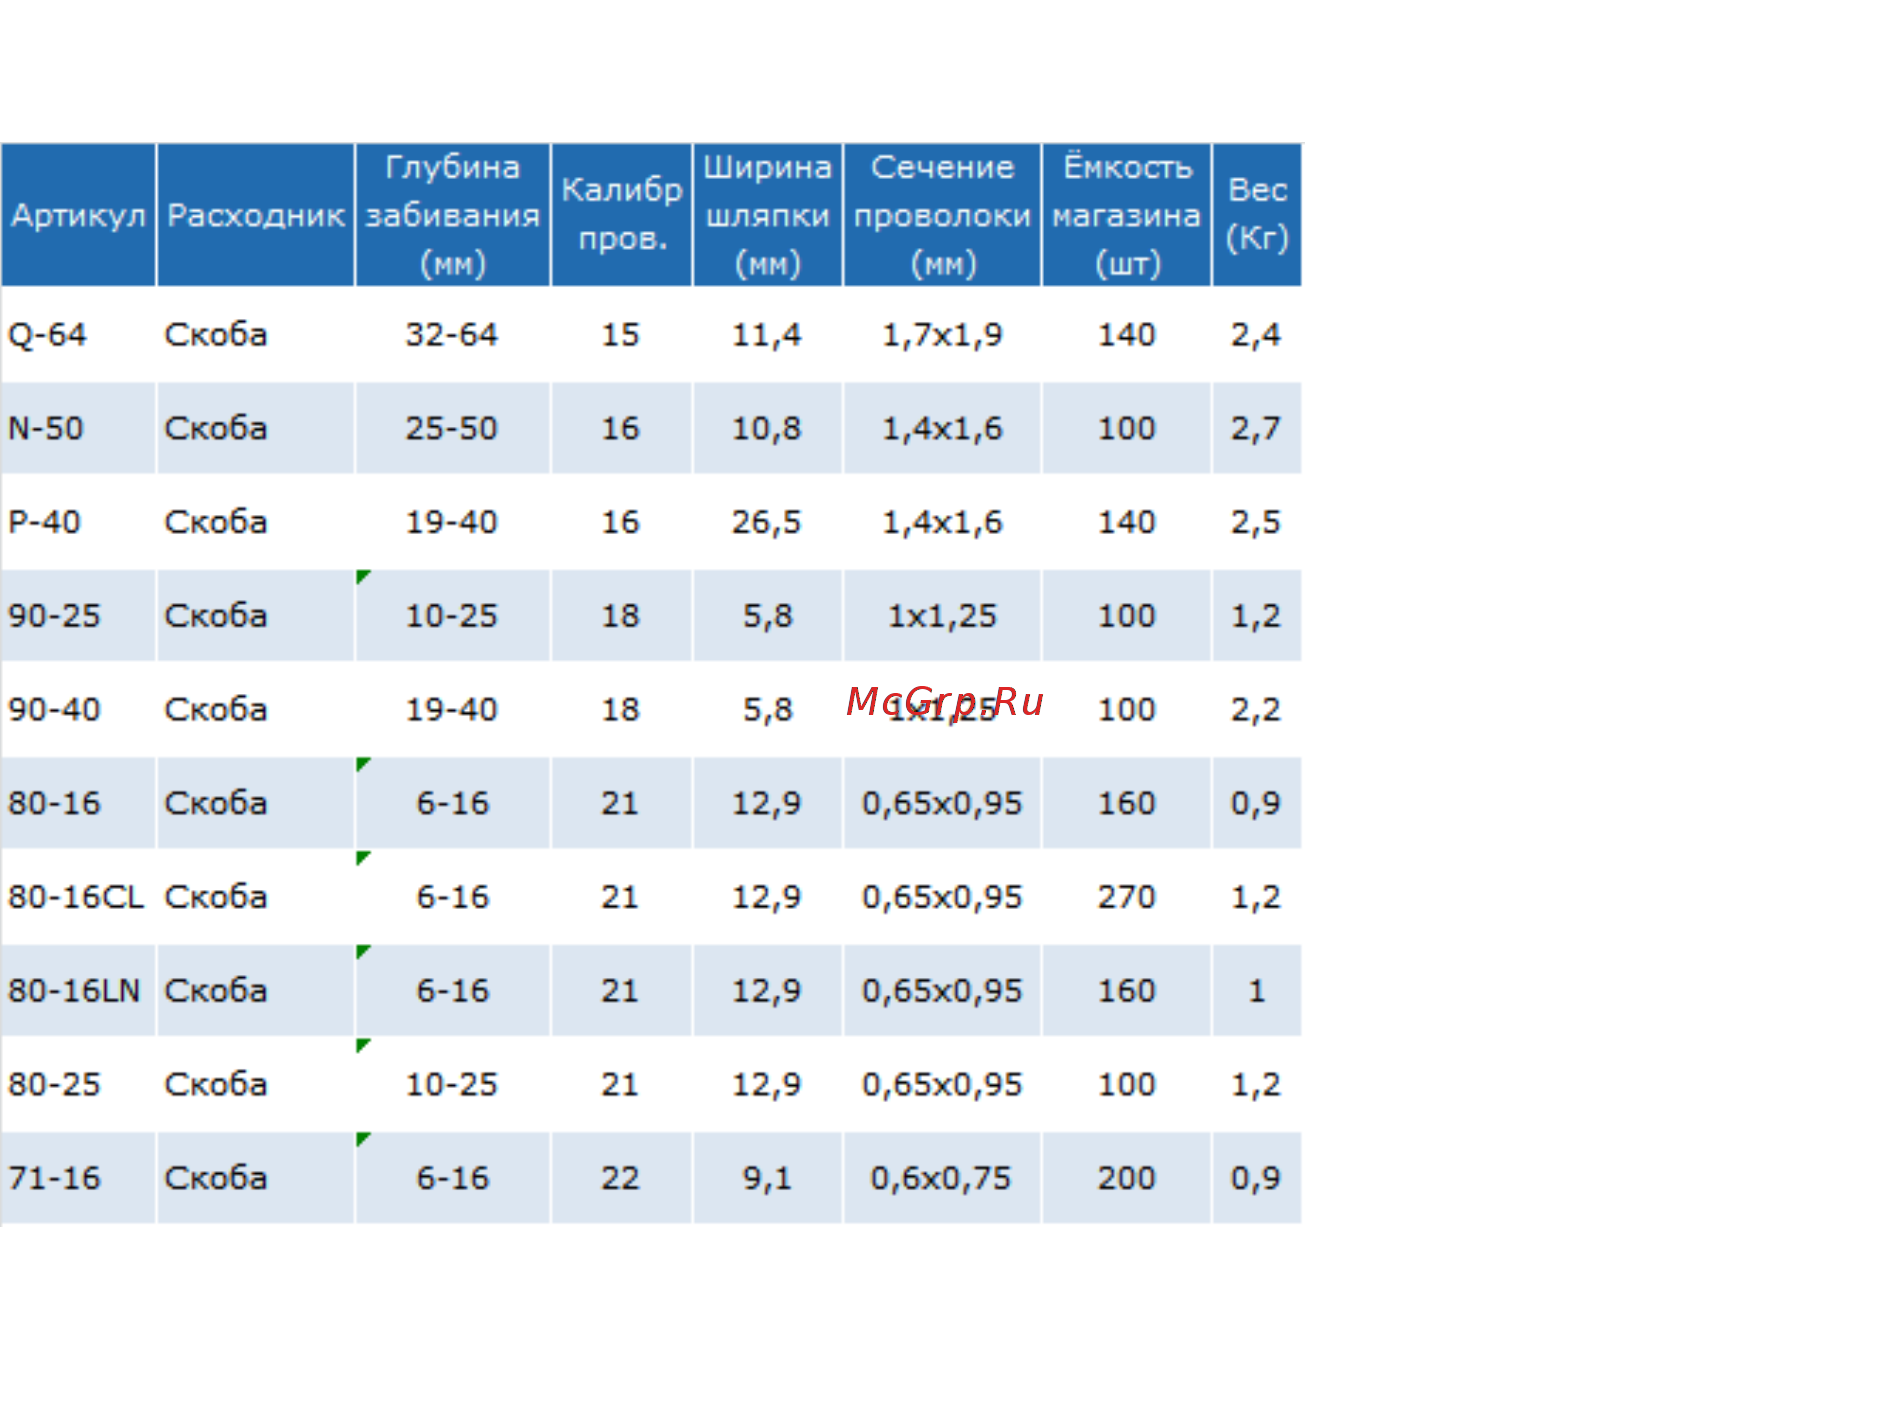Viewport: 1879px width, 1401px height.
Task: Select the Q-64 article cell
Action: coord(78,334)
